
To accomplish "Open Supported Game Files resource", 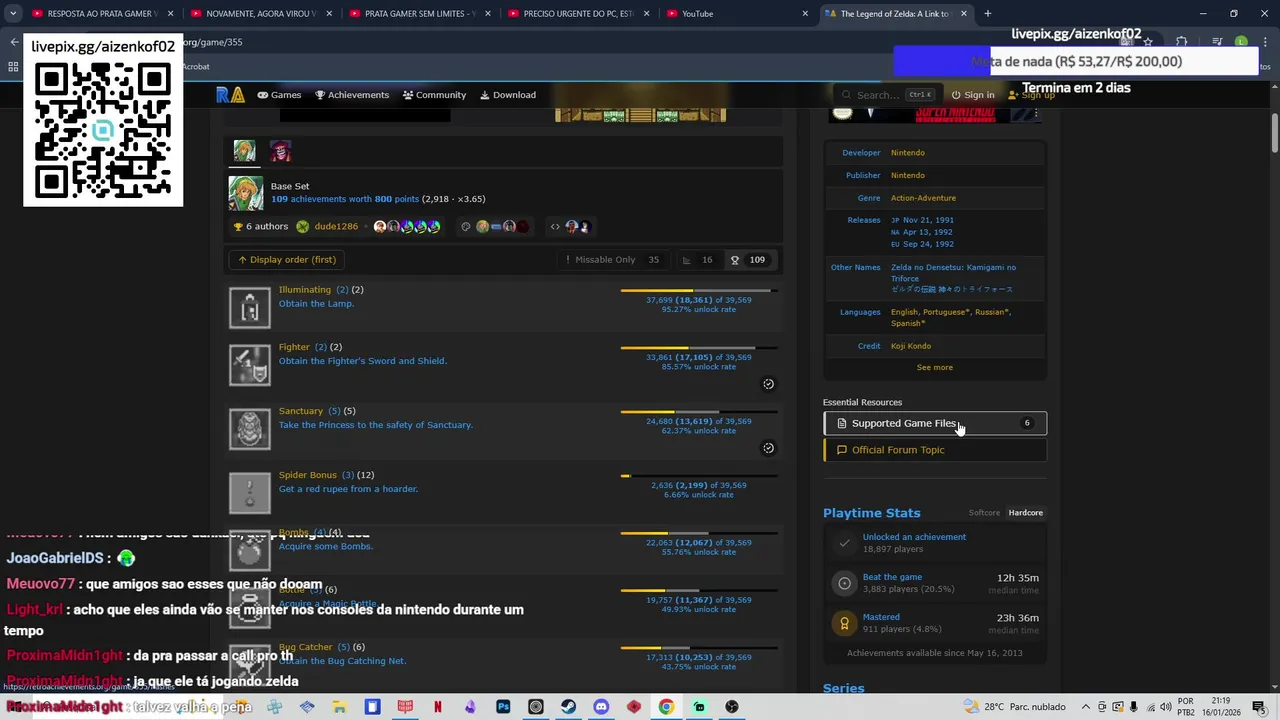I will coord(935,424).
